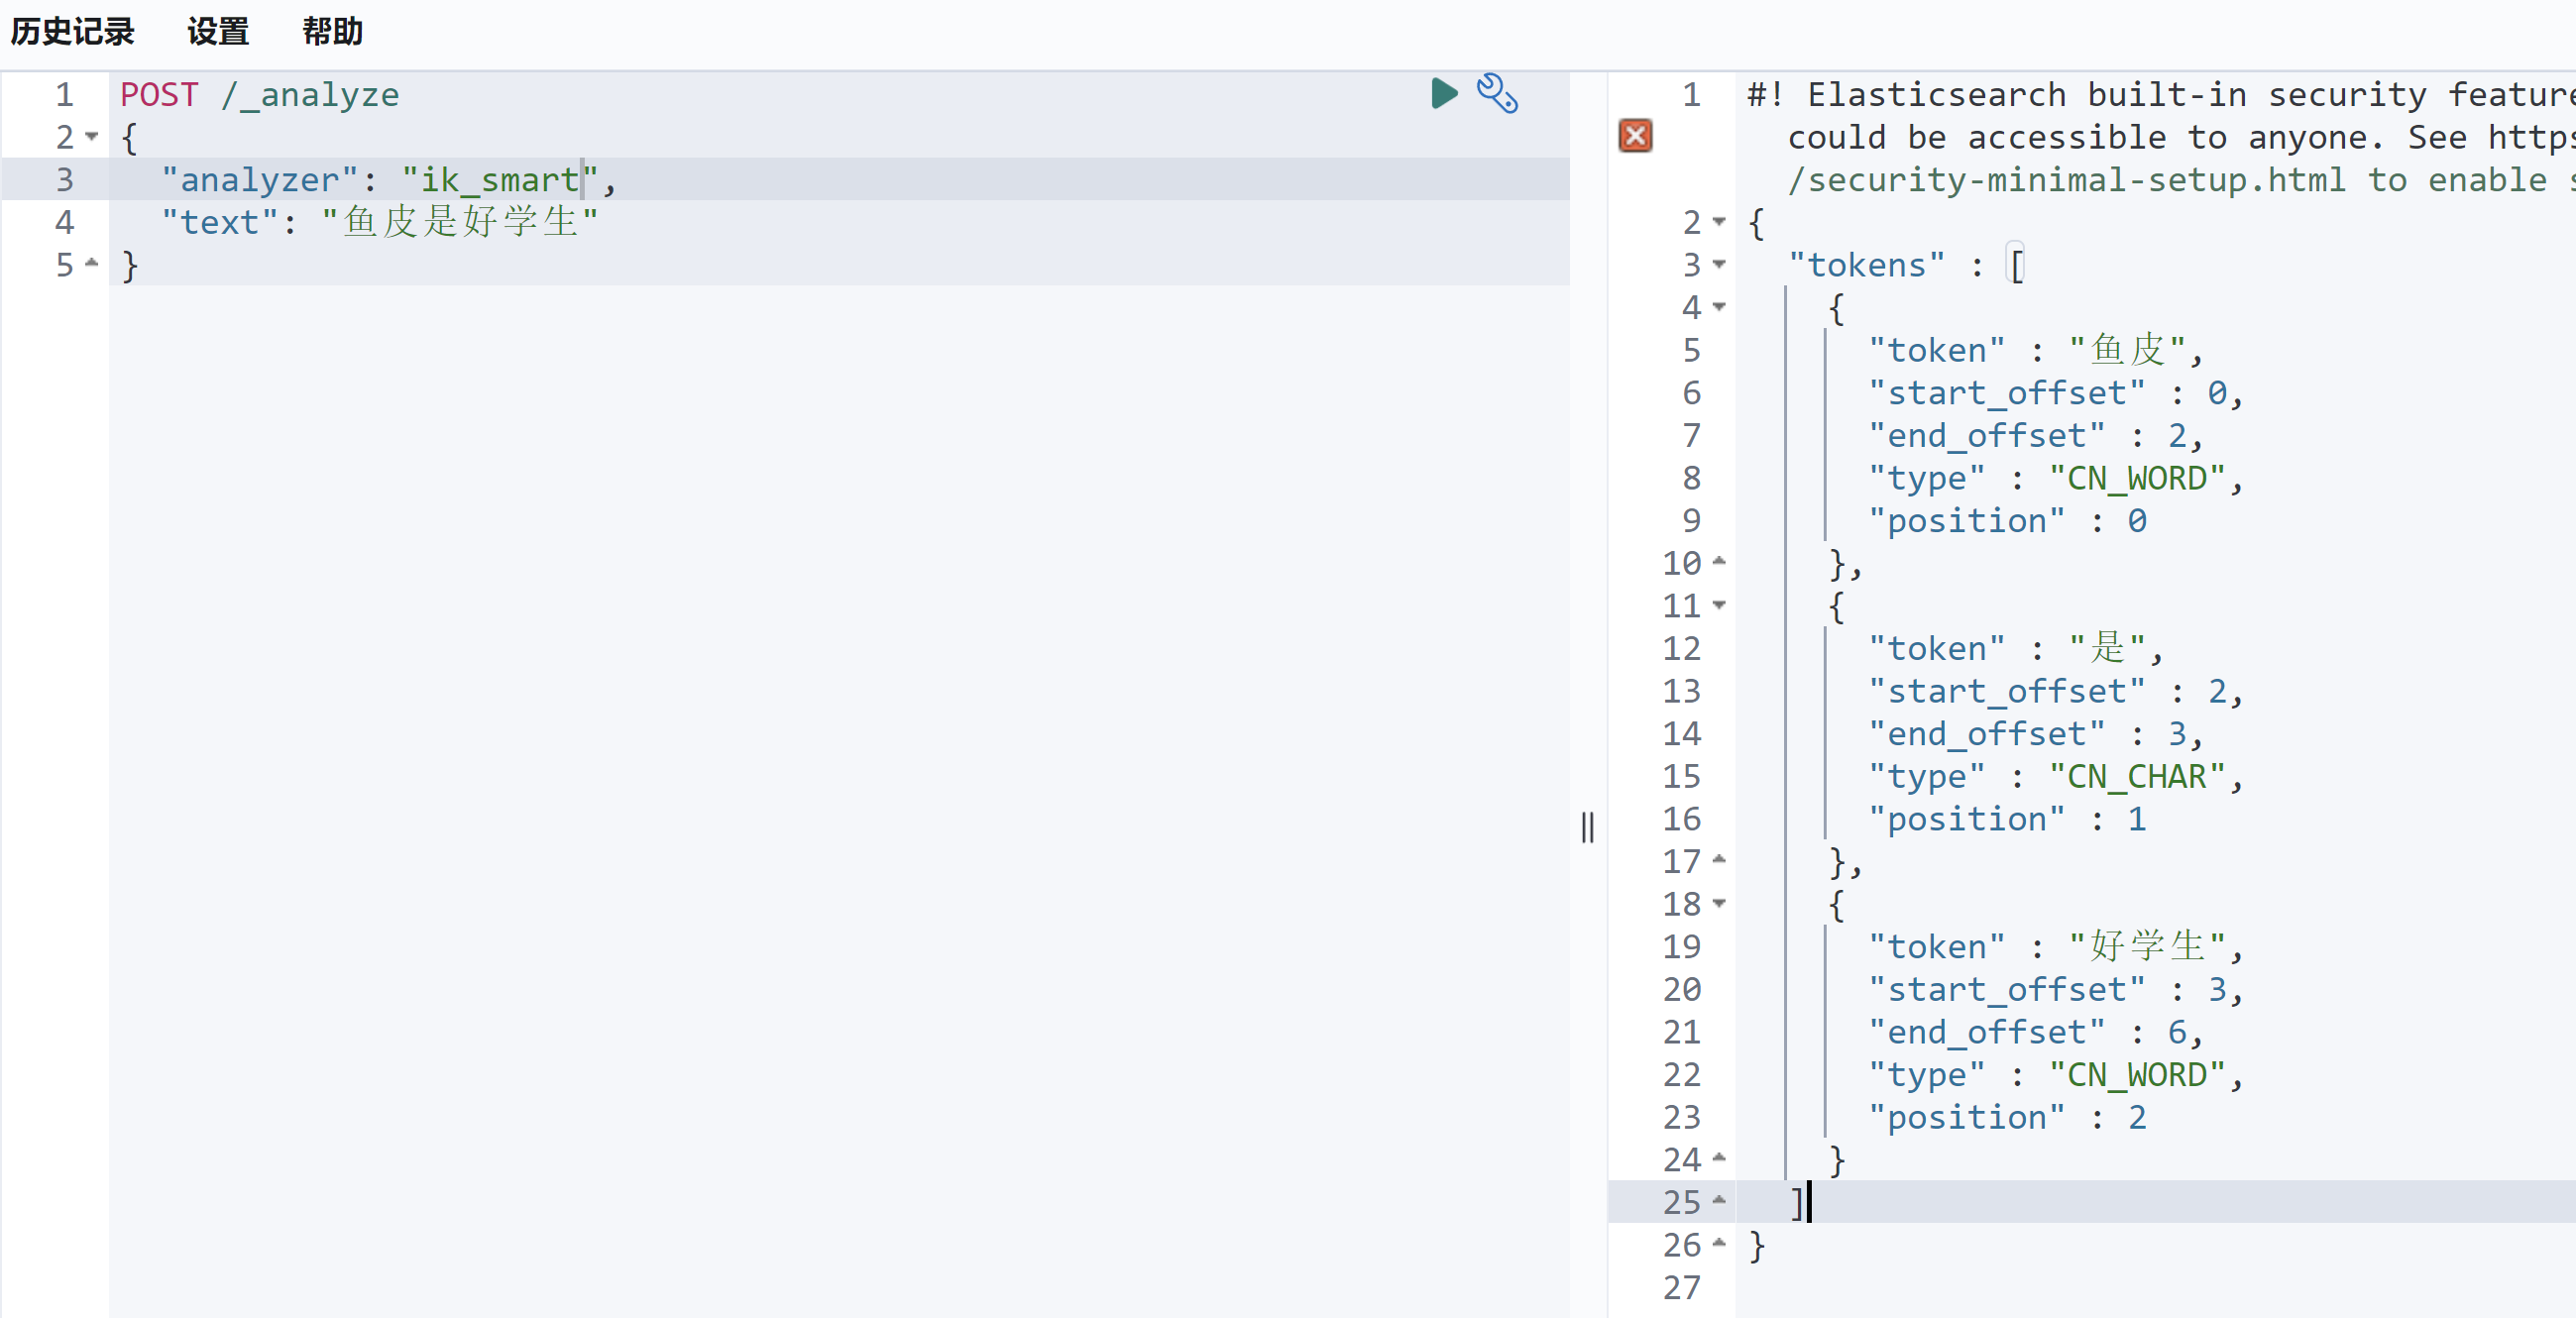2576x1318 pixels.
Task: Click "start_offset" : 2 on output line 13
Action: [2048, 691]
